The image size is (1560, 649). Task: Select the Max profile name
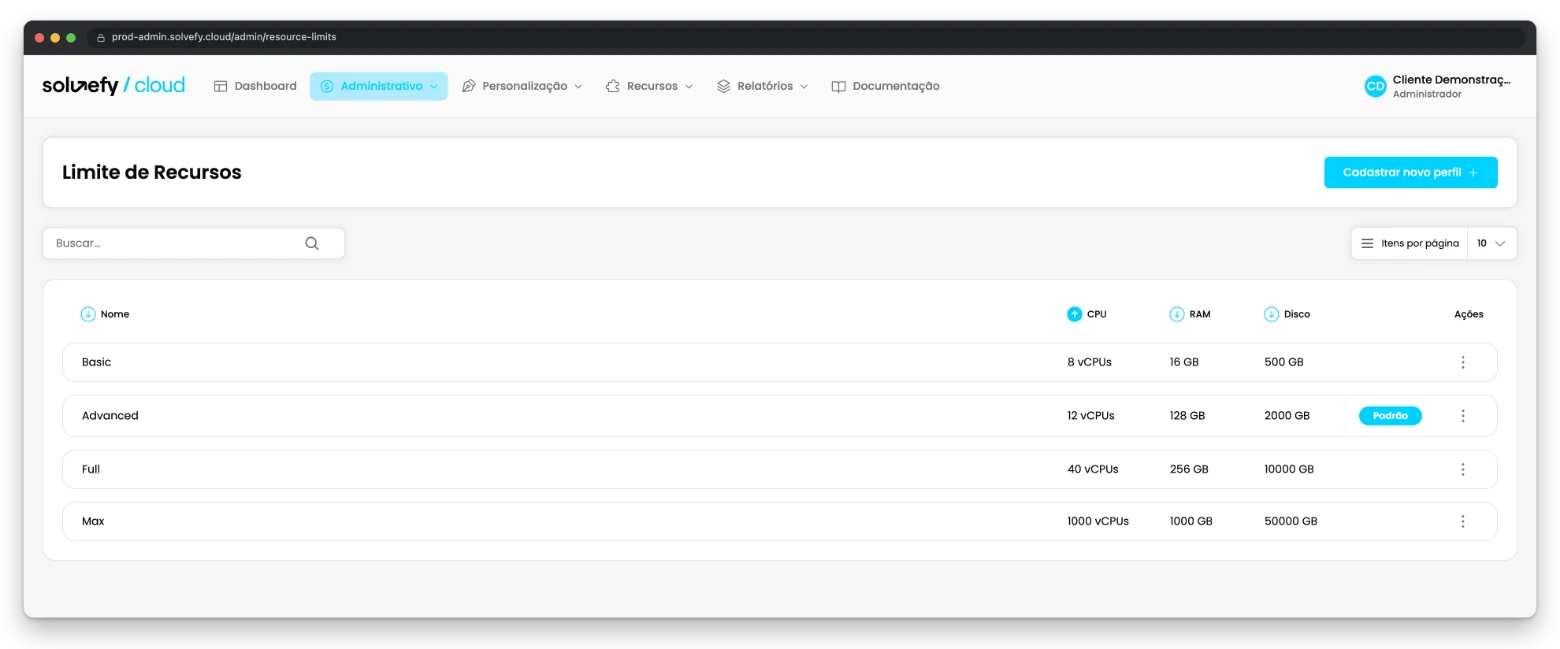[93, 521]
